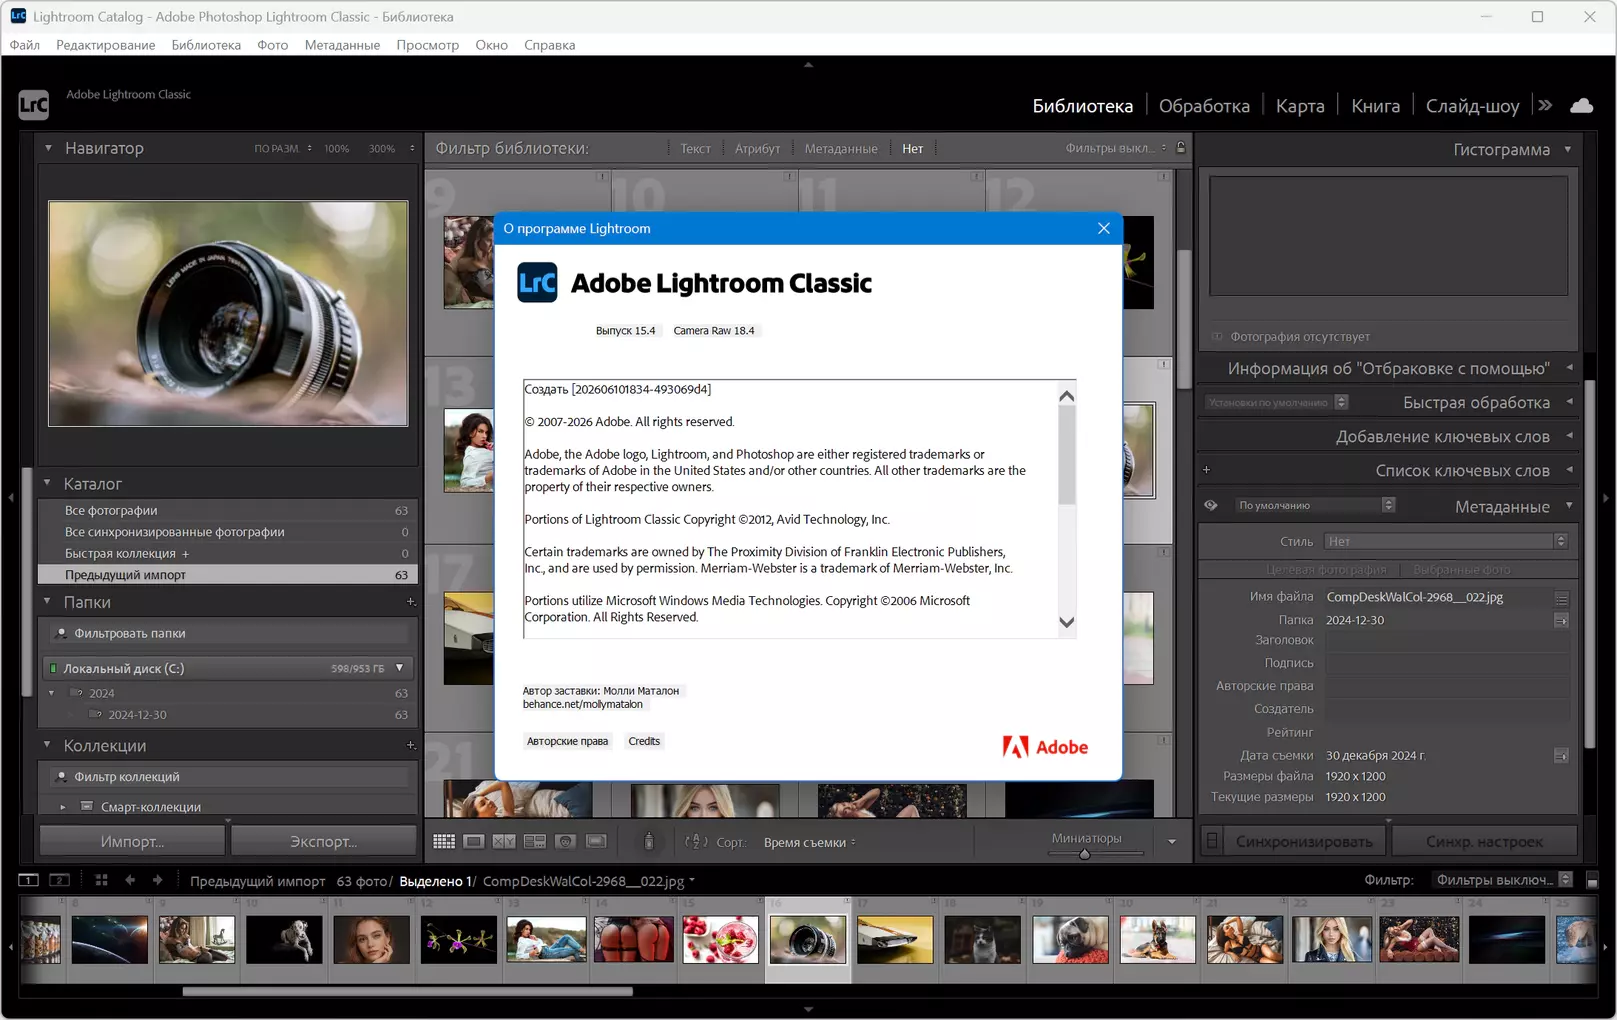The width and height of the screenshot is (1617, 1020).
Task: Click the Папка go-to-folder arrow icon
Action: 1561,621
